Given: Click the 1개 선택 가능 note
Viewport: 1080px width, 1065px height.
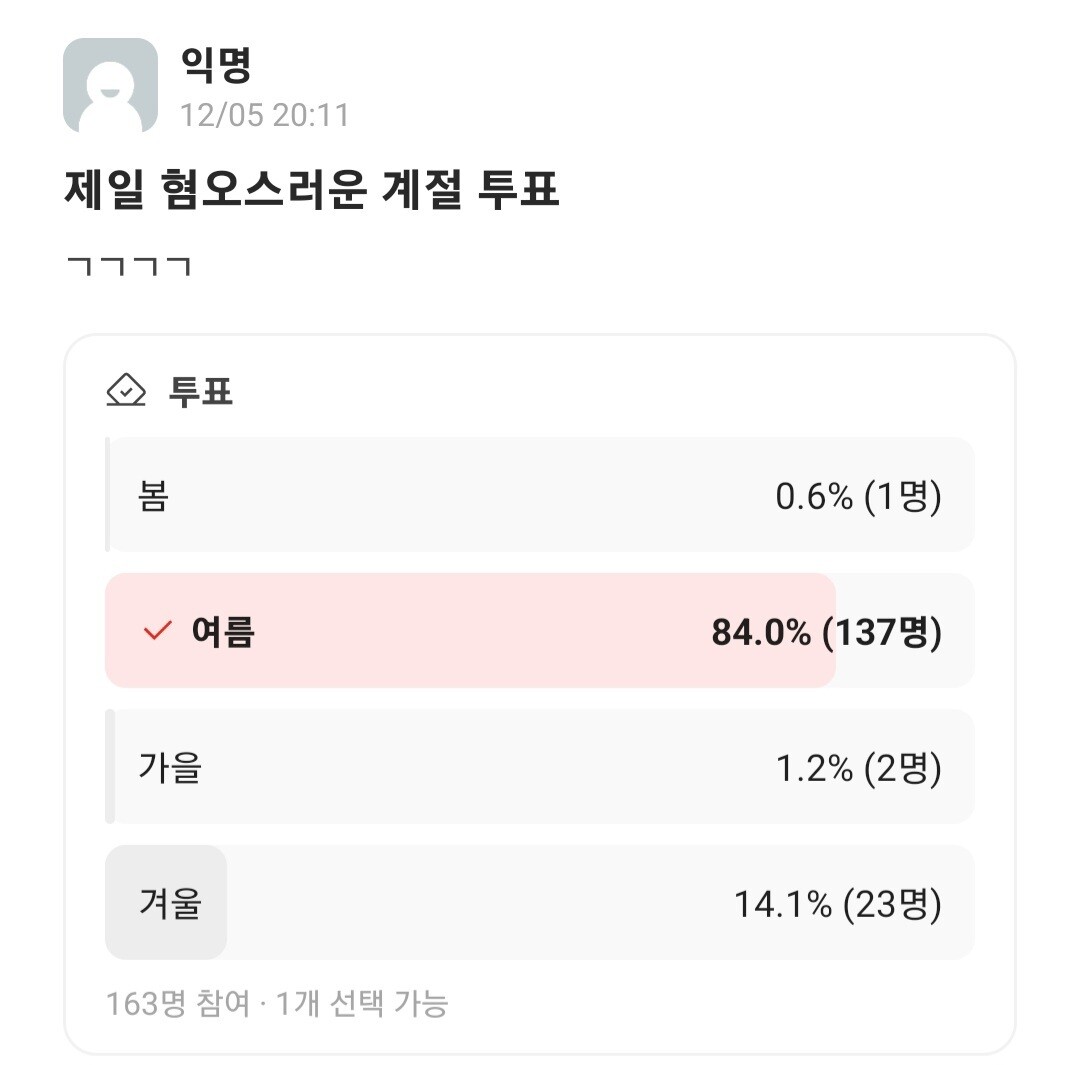Looking at the screenshot, I should pyautogui.click(x=362, y=1003).
